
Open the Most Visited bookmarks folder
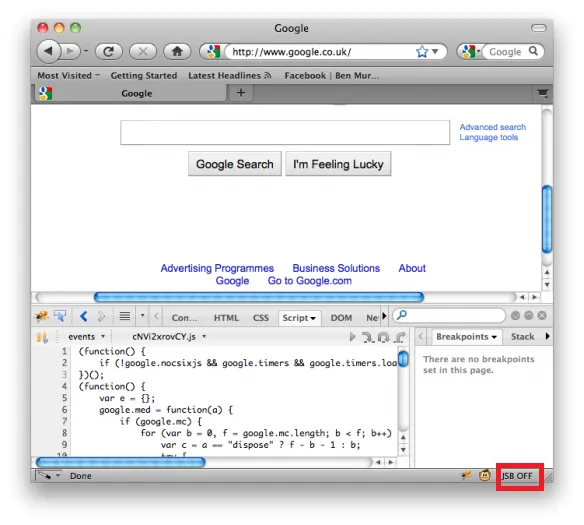(69, 76)
